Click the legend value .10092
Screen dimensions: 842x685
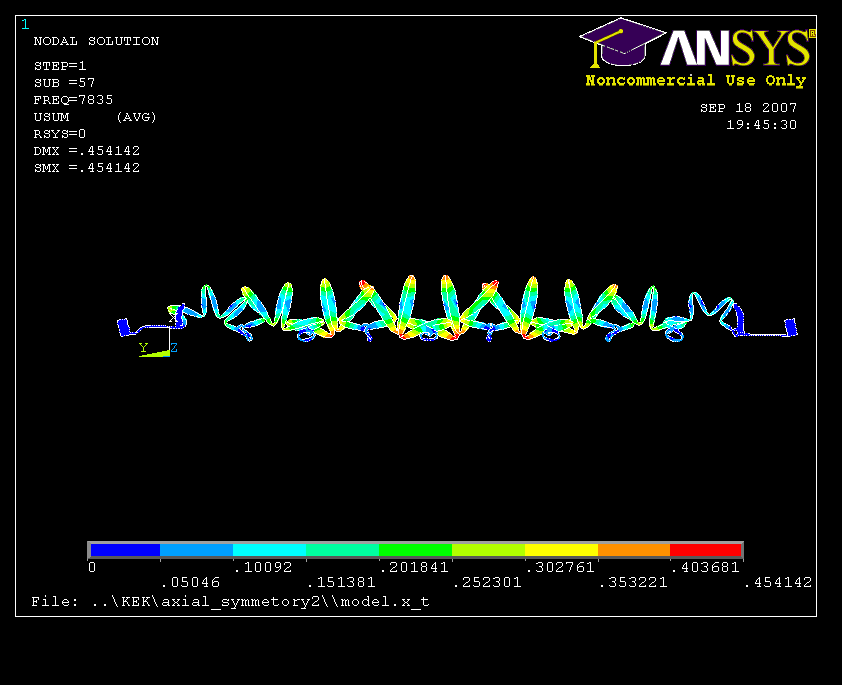pyautogui.click(x=263, y=567)
